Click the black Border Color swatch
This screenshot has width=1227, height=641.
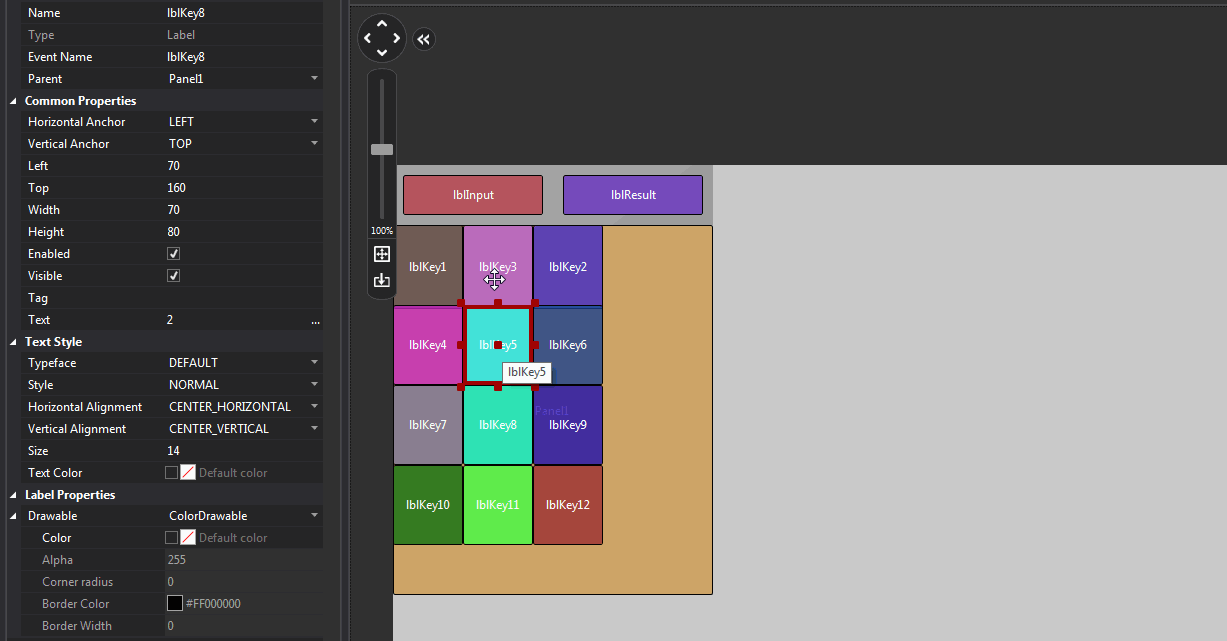(x=175, y=604)
